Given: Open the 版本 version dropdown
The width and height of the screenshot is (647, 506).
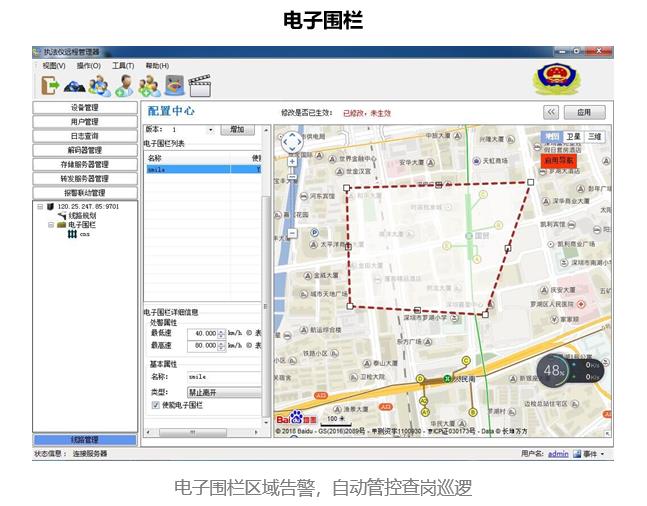Looking at the screenshot, I should (210, 130).
